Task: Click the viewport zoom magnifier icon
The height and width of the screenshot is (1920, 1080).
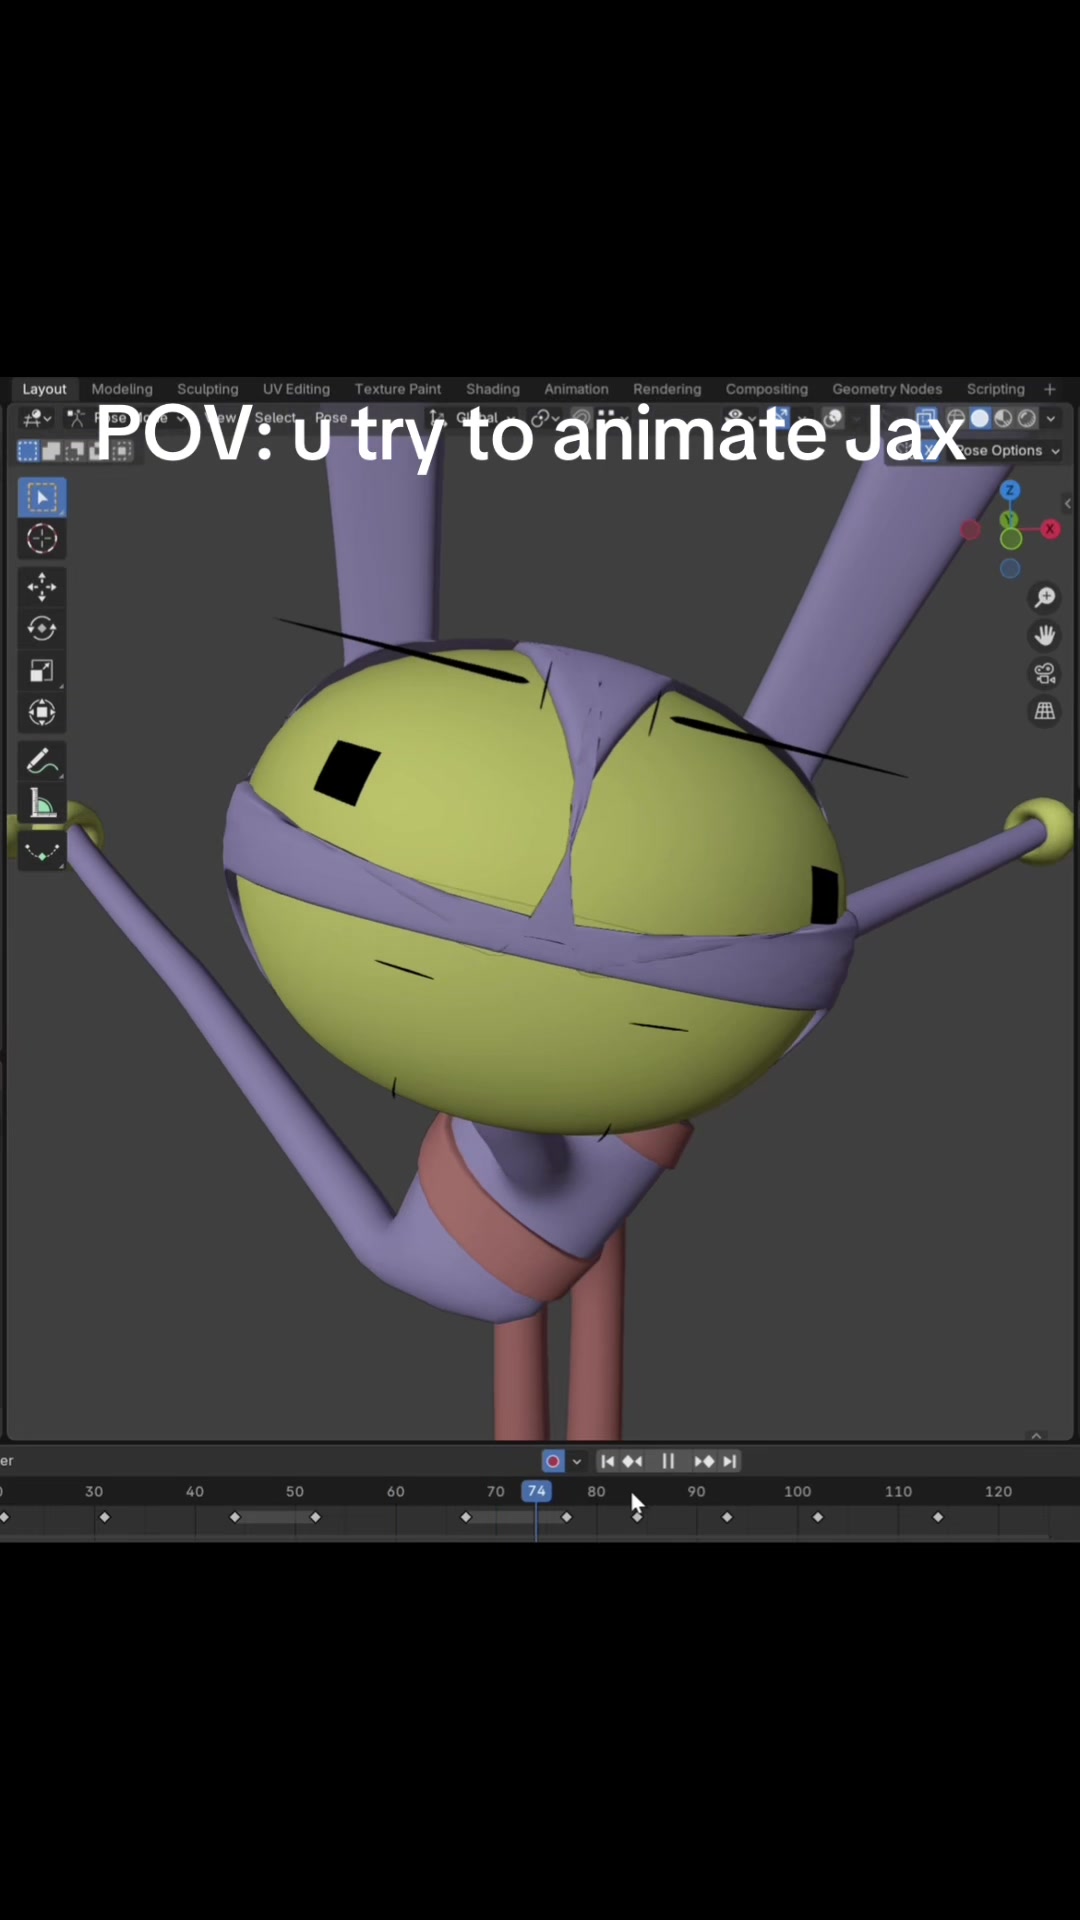Action: (x=1045, y=597)
